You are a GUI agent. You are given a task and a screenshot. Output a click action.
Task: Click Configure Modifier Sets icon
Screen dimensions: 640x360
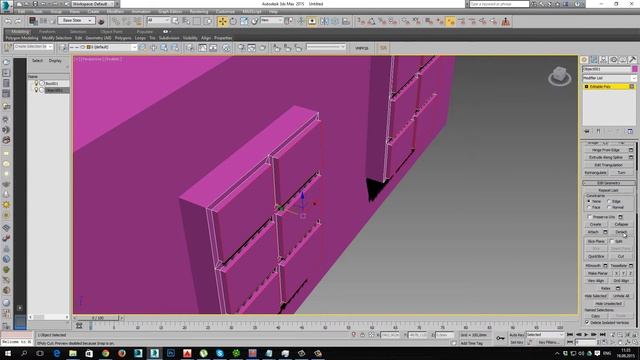630,131
